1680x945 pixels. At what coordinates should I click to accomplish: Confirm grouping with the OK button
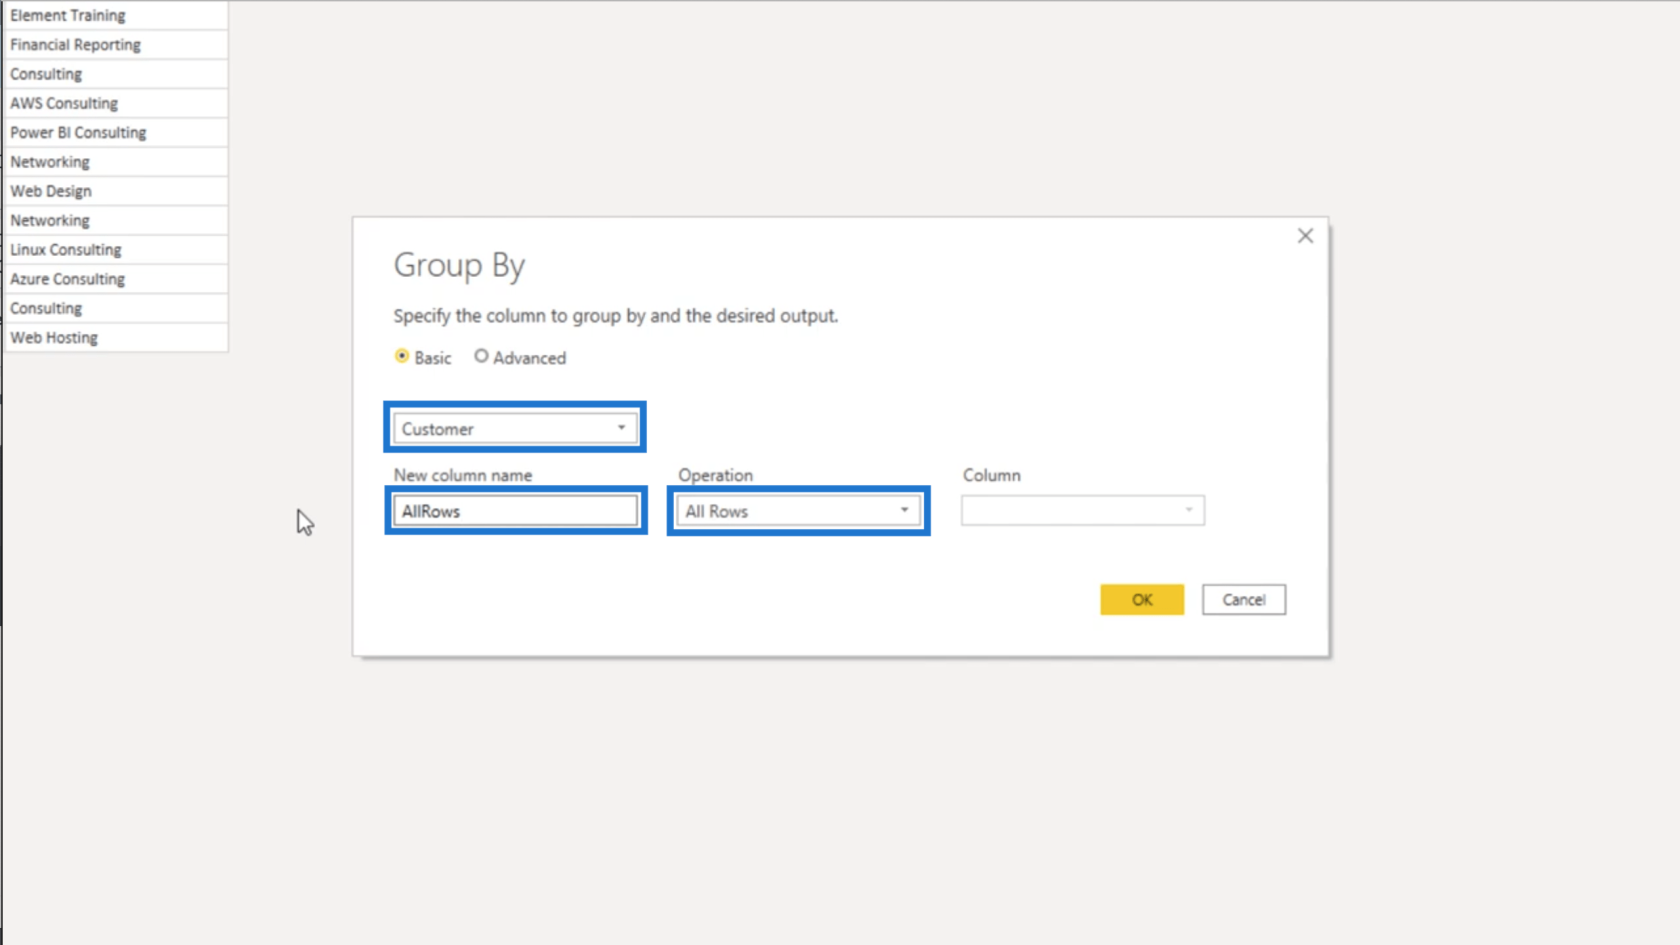[1142, 600]
